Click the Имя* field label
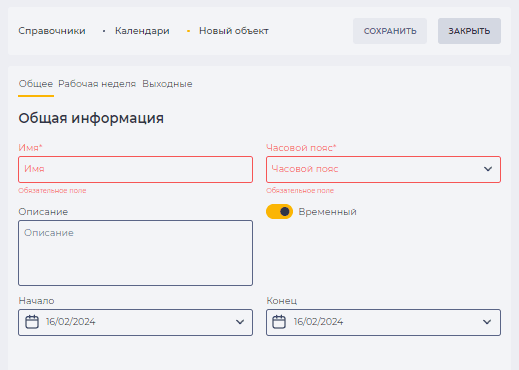 point(30,147)
